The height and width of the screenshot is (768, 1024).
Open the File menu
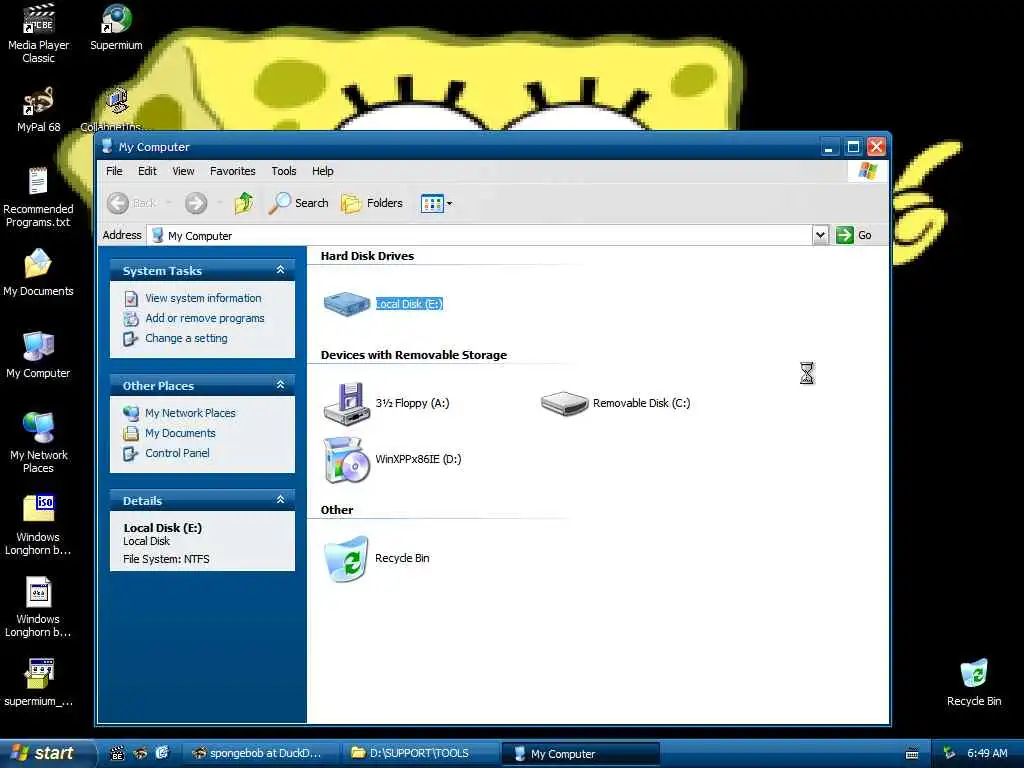coord(114,171)
